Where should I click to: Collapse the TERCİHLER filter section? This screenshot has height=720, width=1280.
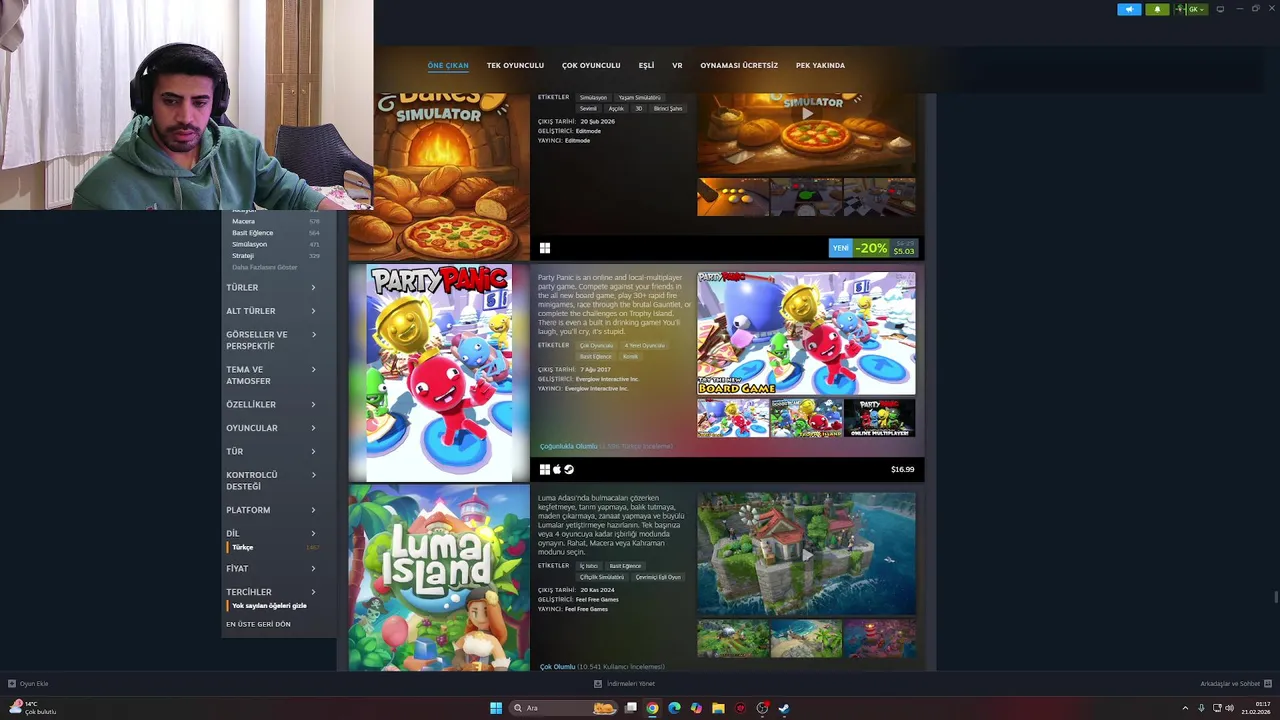[271, 592]
